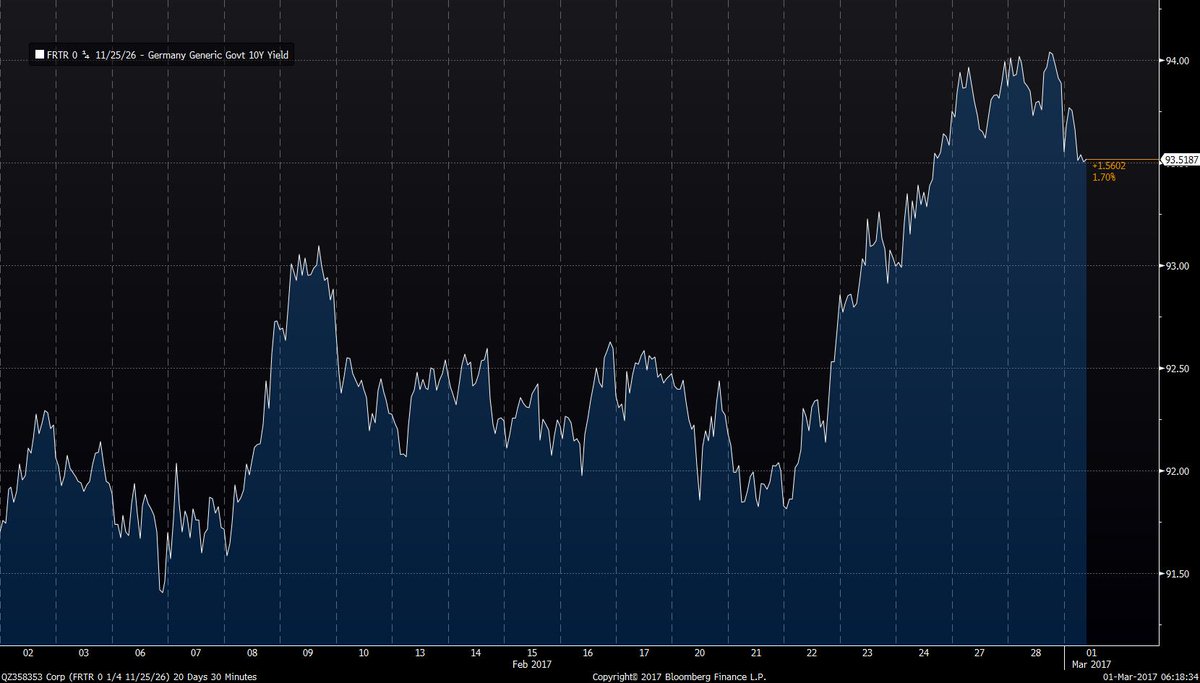Click date label 15 on x-axis
The image size is (1200, 683).
point(532,652)
